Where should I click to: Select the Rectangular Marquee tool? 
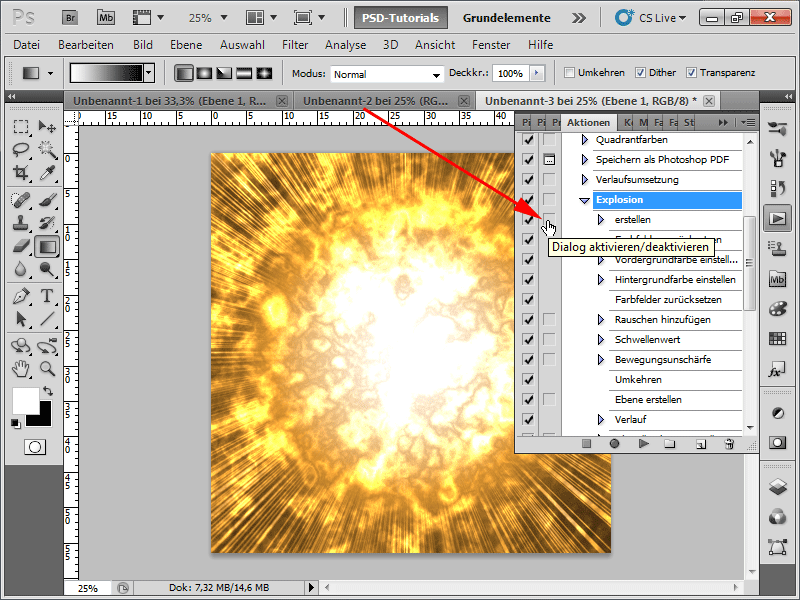[x=21, y=126]
